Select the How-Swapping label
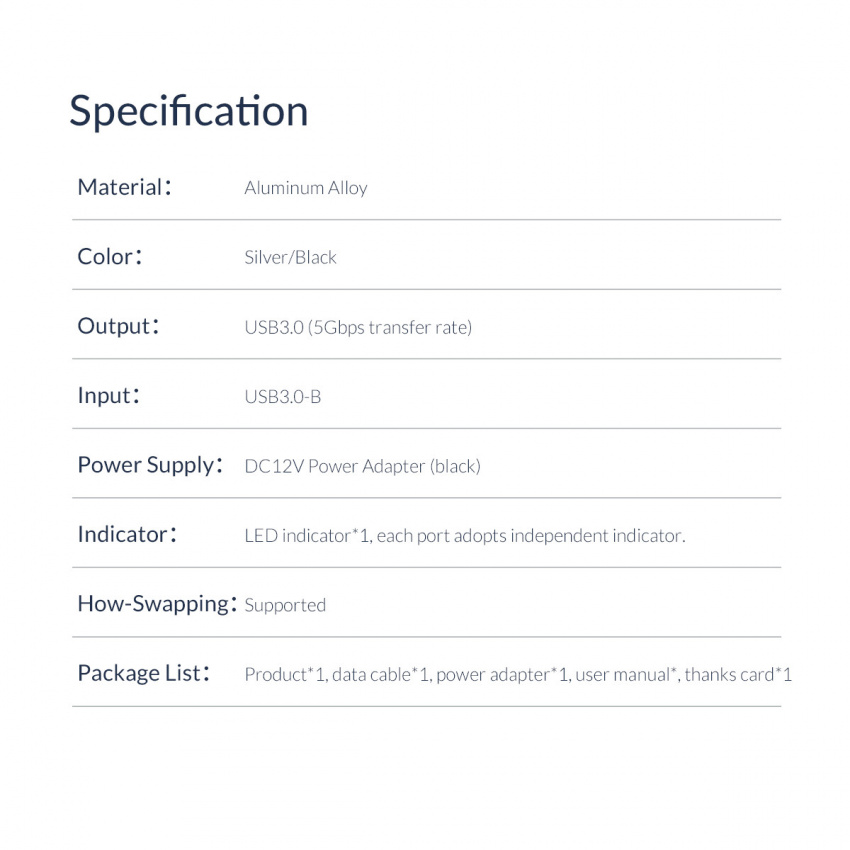Viewport: 850px width, 850px height. [x=157, y=604]
